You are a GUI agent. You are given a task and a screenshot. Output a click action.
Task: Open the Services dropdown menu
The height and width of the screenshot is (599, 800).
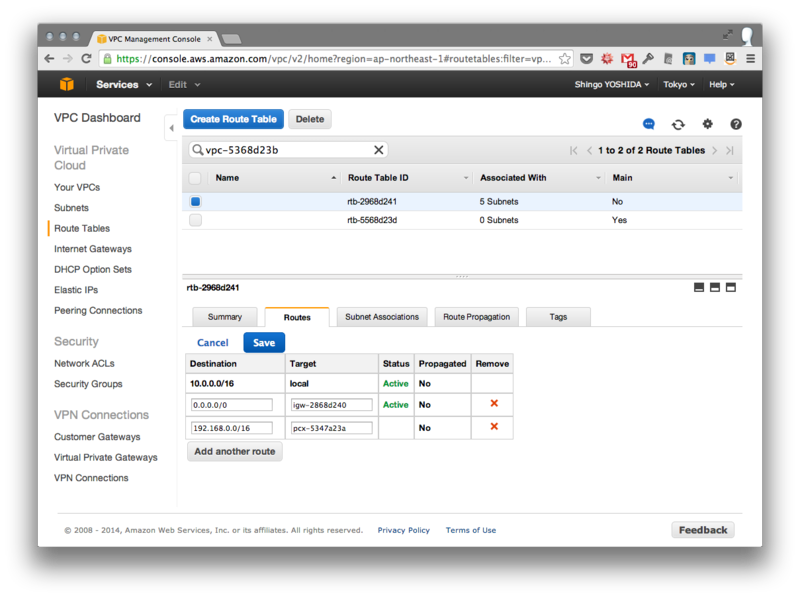(124, 85)
